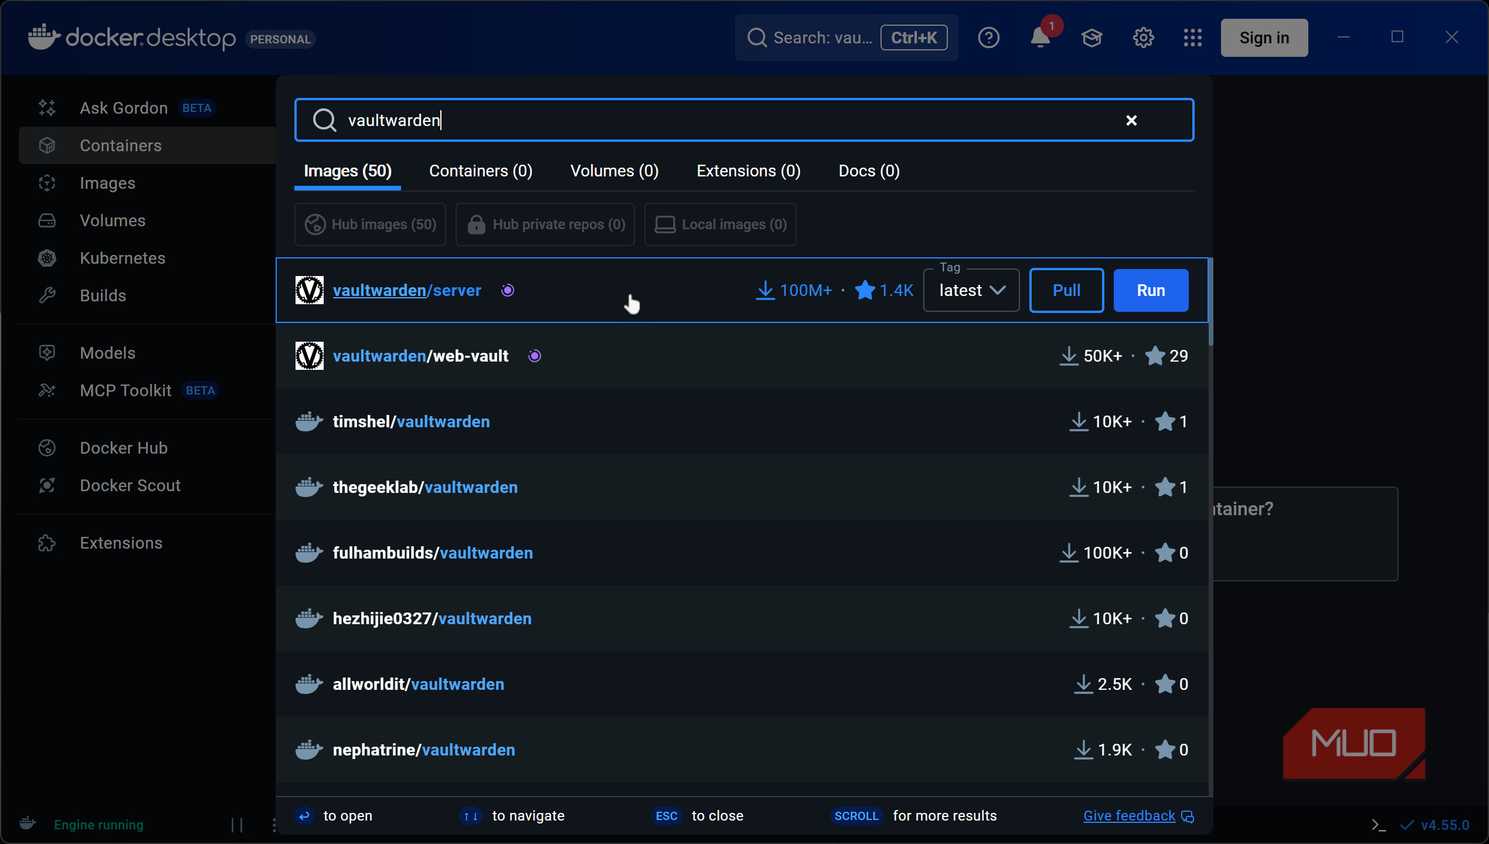
Task: Switch to the Docs (0) tab
Action: [x=869, y=171]
